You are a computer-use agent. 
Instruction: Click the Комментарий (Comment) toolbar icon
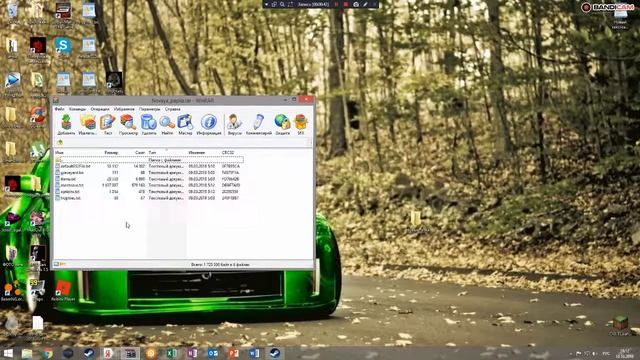tap(259, 124)
